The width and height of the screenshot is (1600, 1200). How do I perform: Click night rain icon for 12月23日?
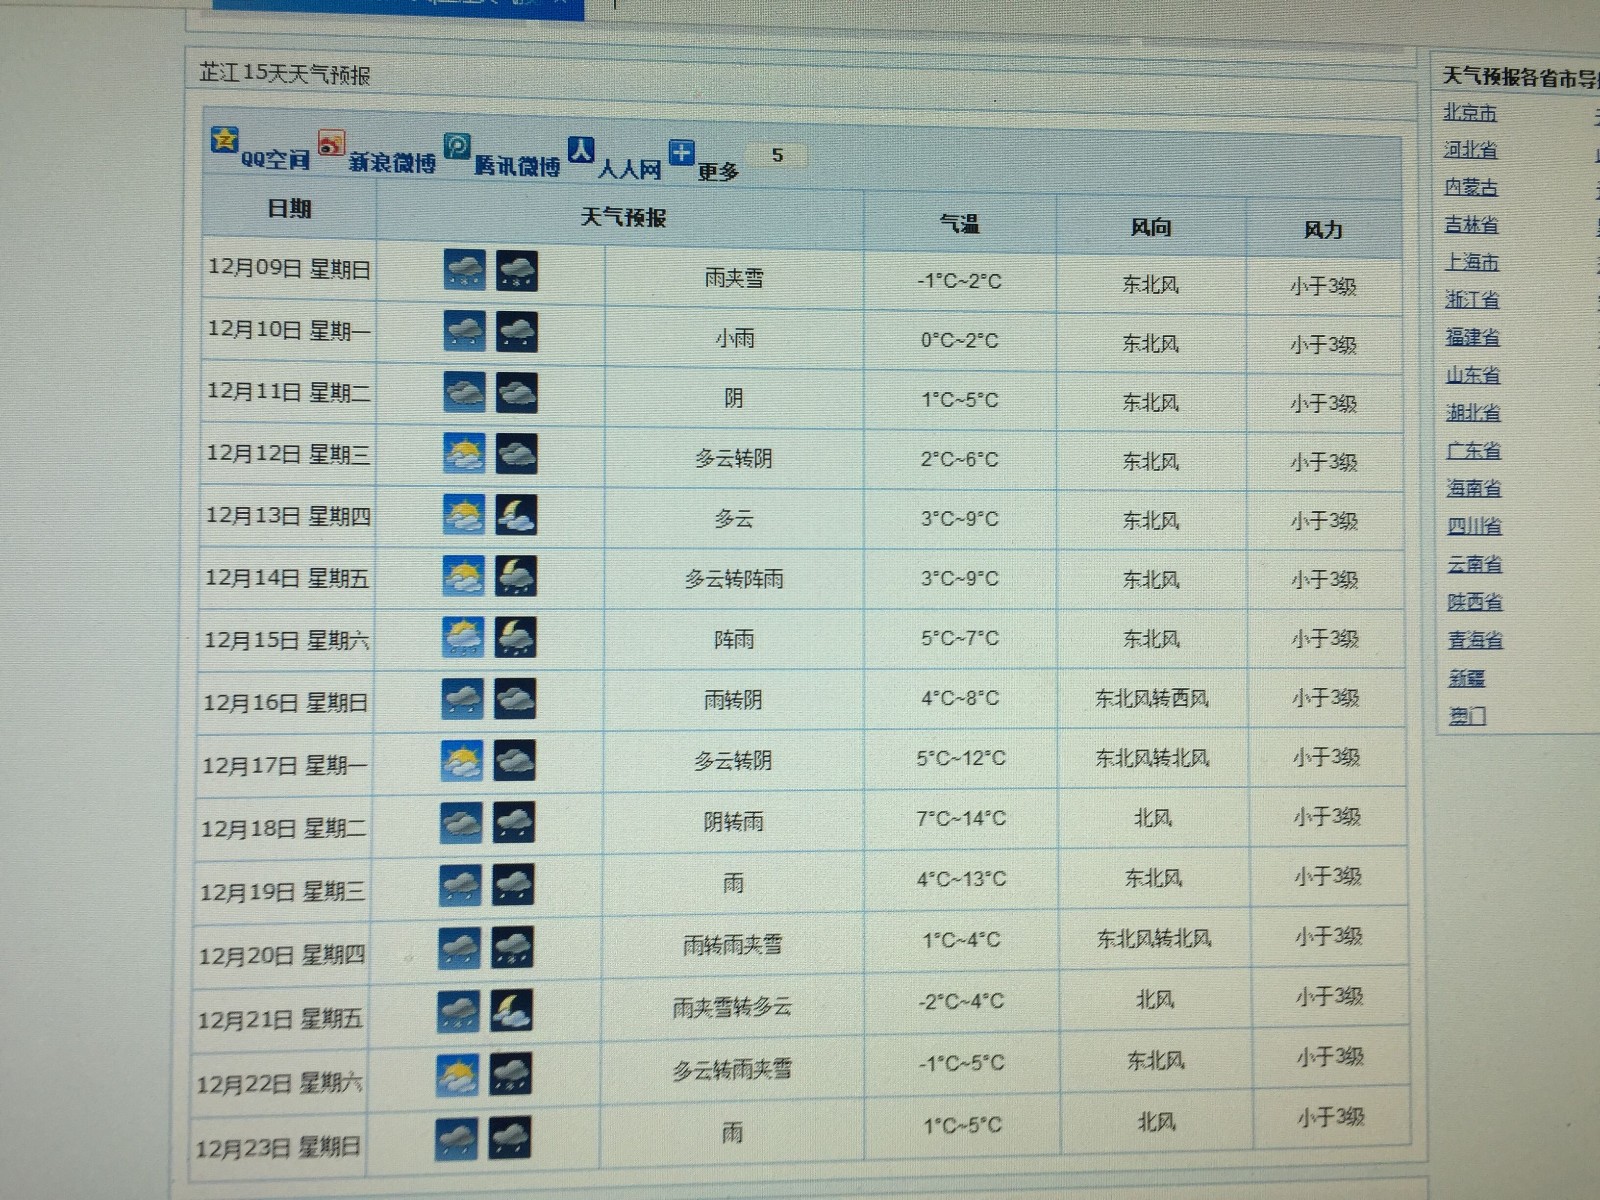(x=510, y=1139)
